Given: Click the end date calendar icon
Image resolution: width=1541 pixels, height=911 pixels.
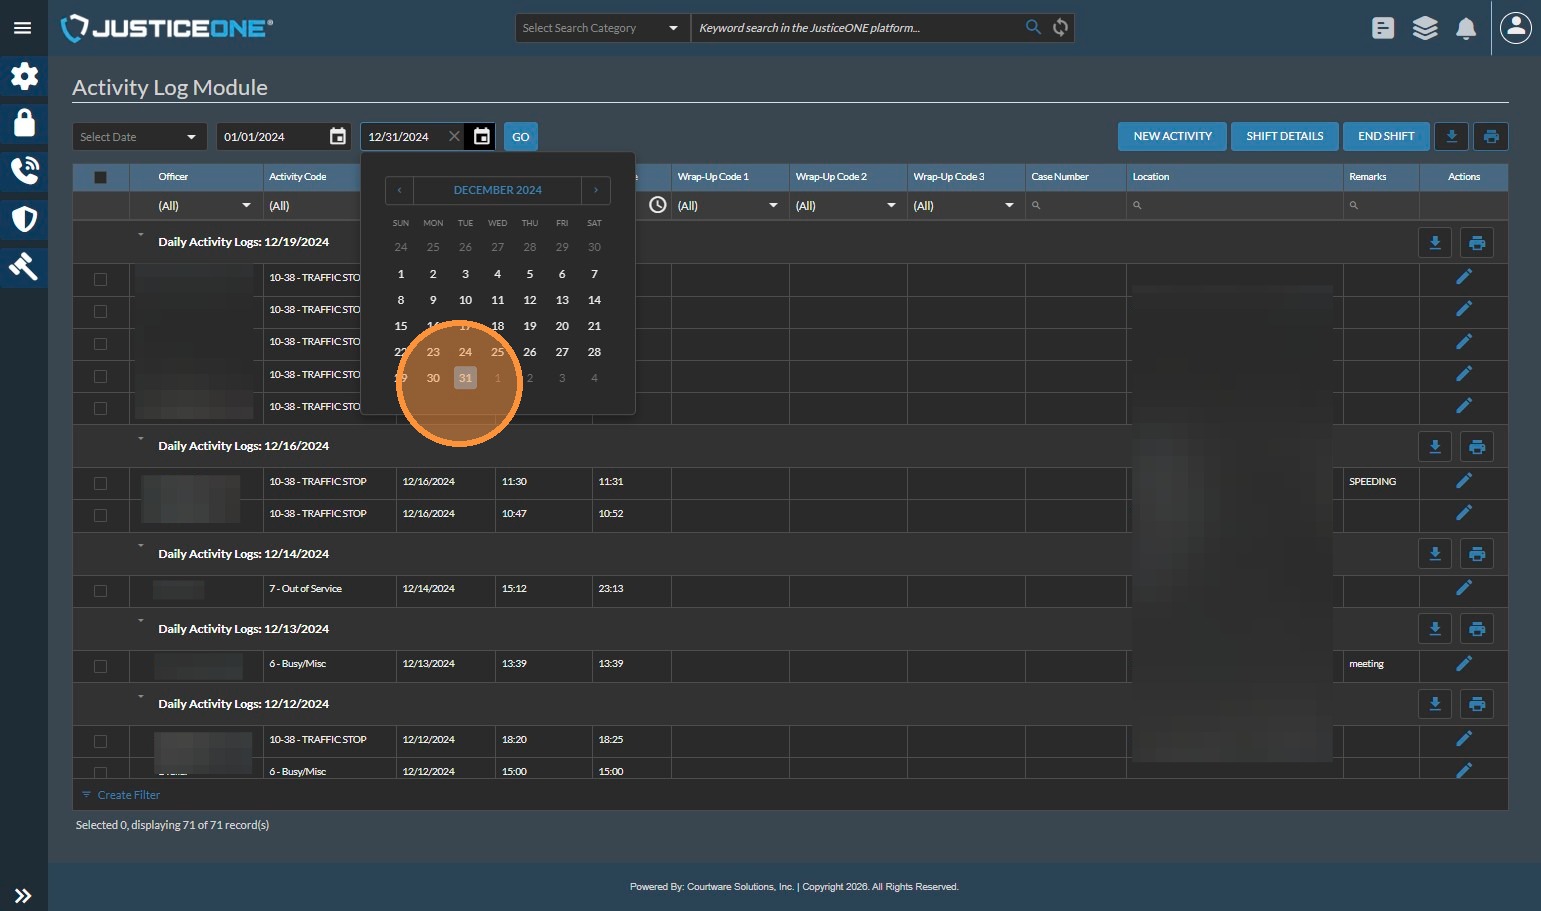Looking at the screenshot, I should pos(482,137).
